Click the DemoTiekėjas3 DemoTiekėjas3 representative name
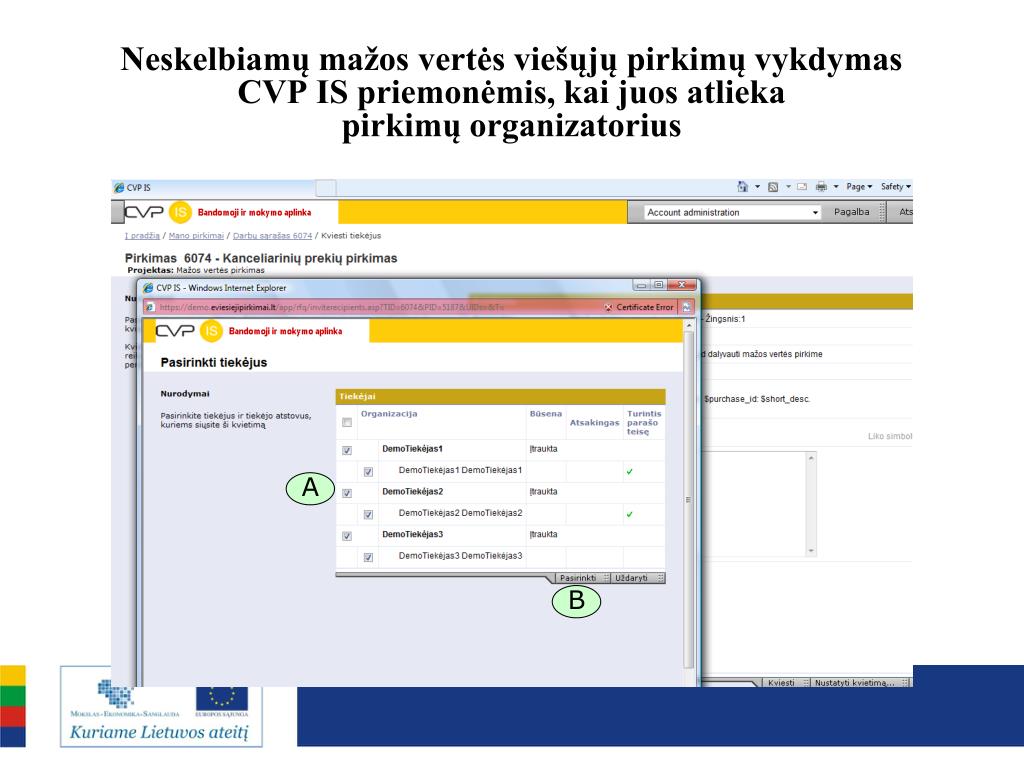 click(460, 556)
